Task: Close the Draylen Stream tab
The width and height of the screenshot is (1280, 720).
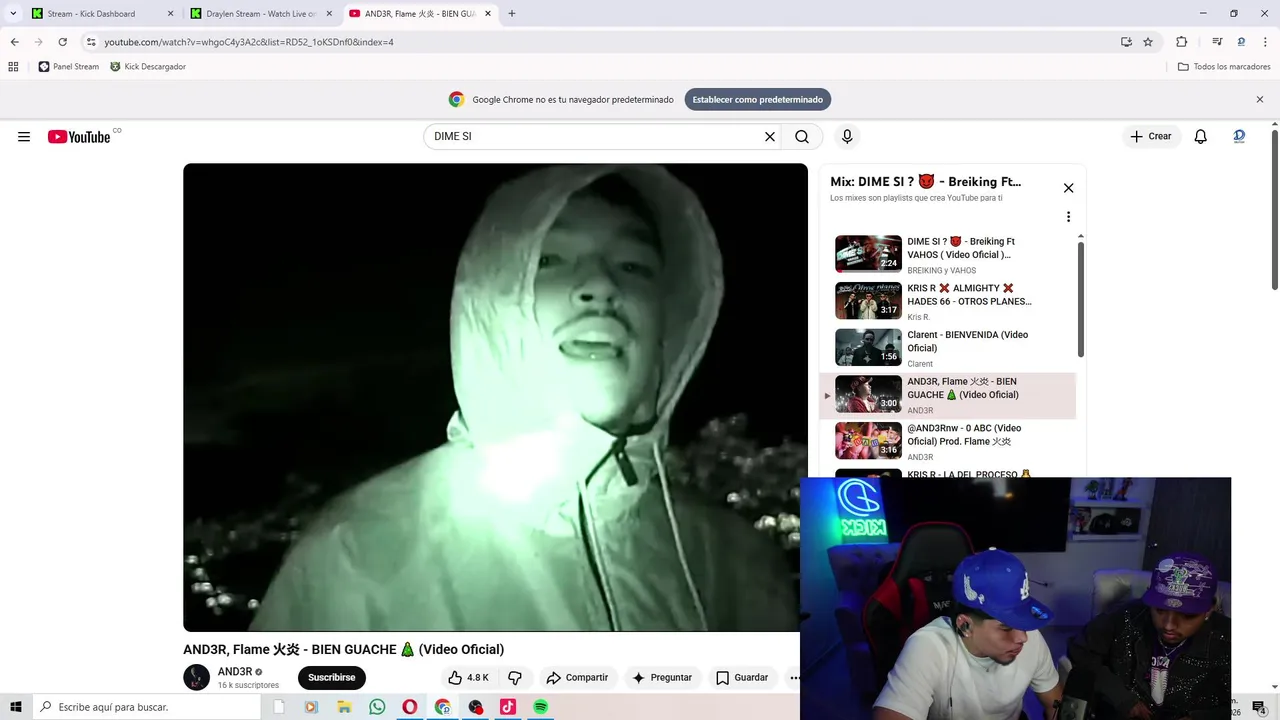Action: click(329, 14)
